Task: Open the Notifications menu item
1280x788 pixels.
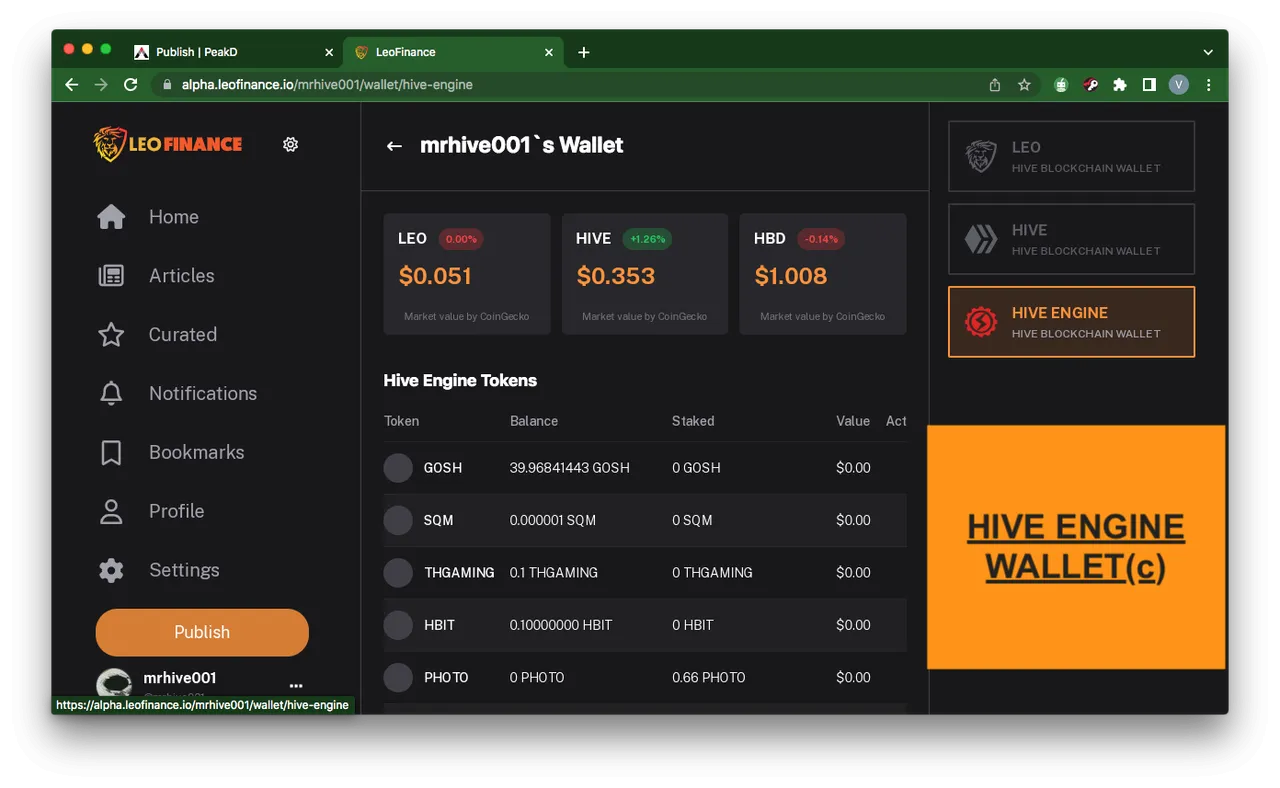Action: coord(203,394)
